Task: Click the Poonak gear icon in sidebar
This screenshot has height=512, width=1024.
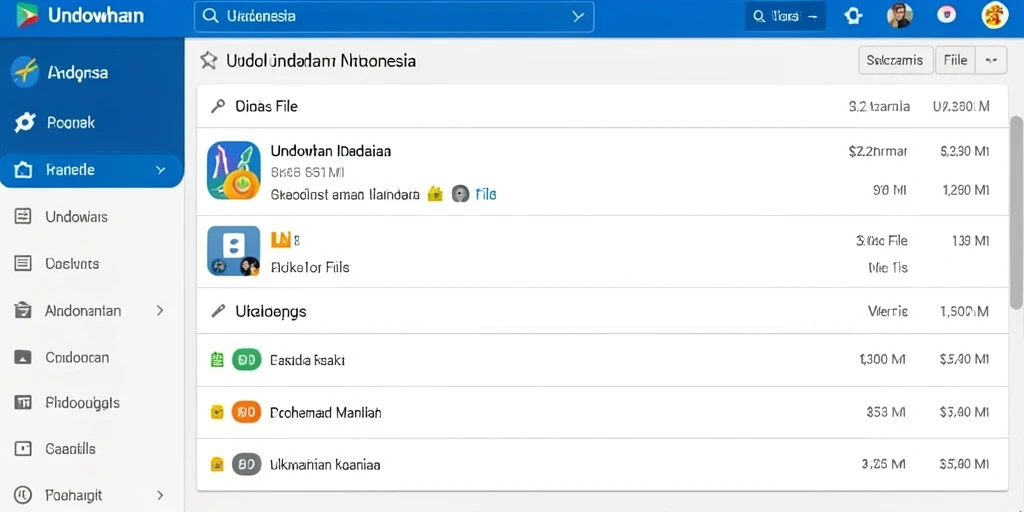Action: (x=25, y=122)
